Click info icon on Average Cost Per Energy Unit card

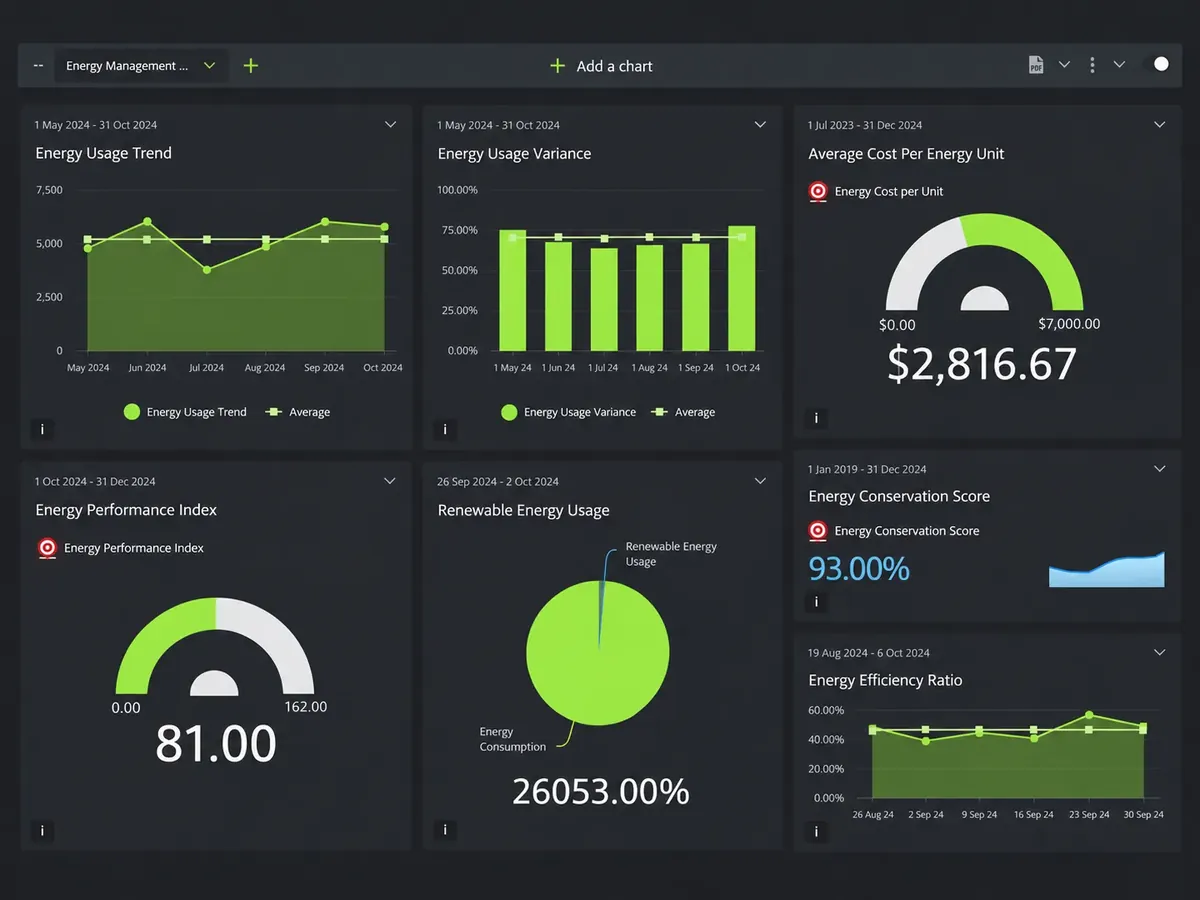[x=816, y=418]
